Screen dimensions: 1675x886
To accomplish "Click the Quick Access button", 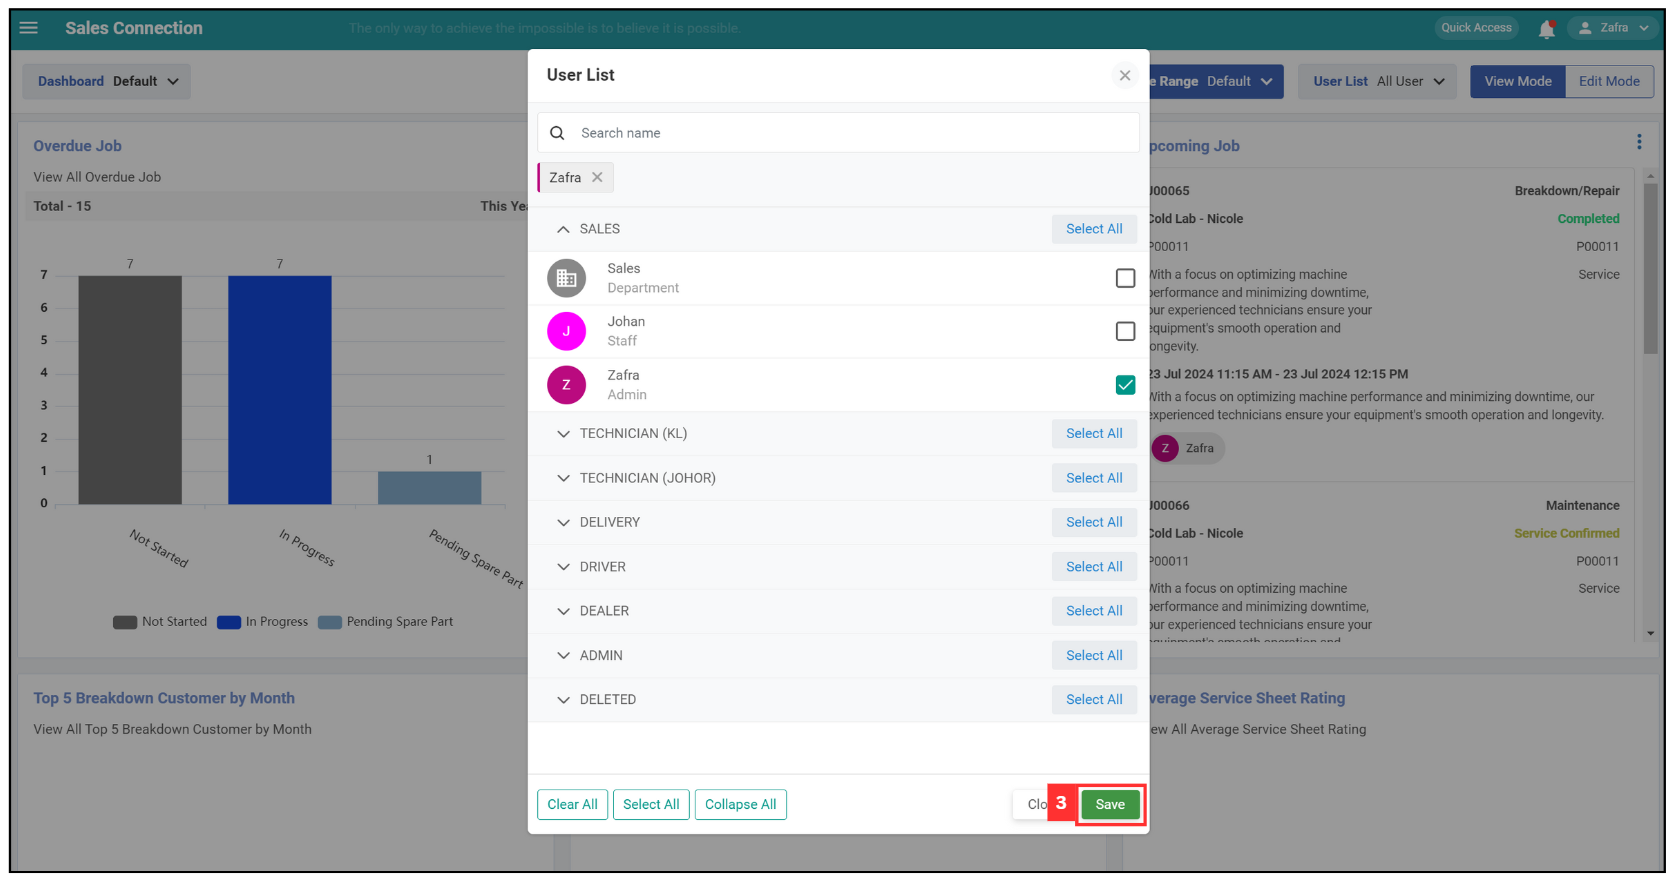I will click(1476, 28).
